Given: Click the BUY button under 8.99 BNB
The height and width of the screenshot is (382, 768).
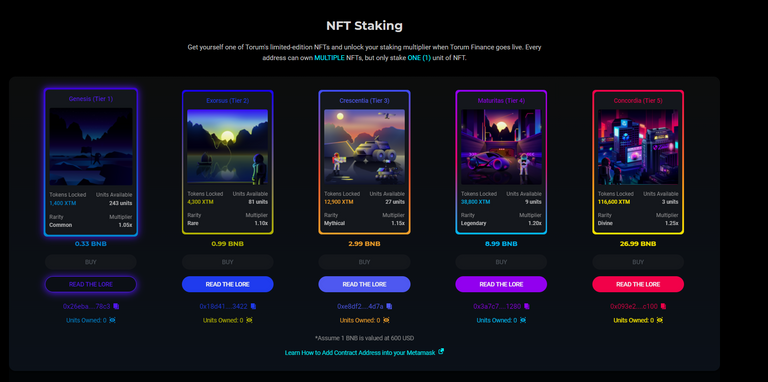Looking at the screenshot, I should 501,263.
